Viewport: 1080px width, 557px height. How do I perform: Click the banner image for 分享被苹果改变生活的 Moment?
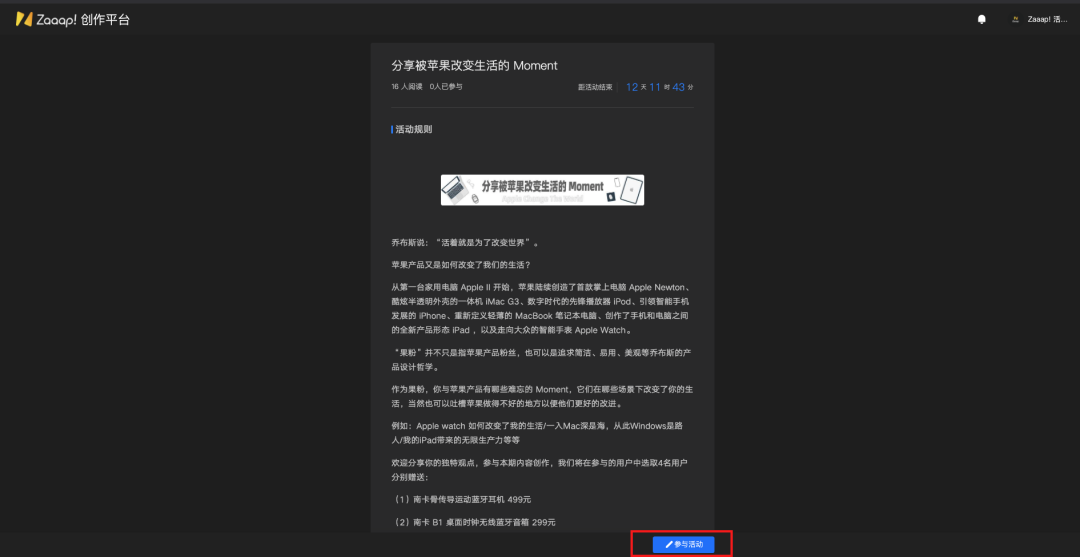click(542, 189)
